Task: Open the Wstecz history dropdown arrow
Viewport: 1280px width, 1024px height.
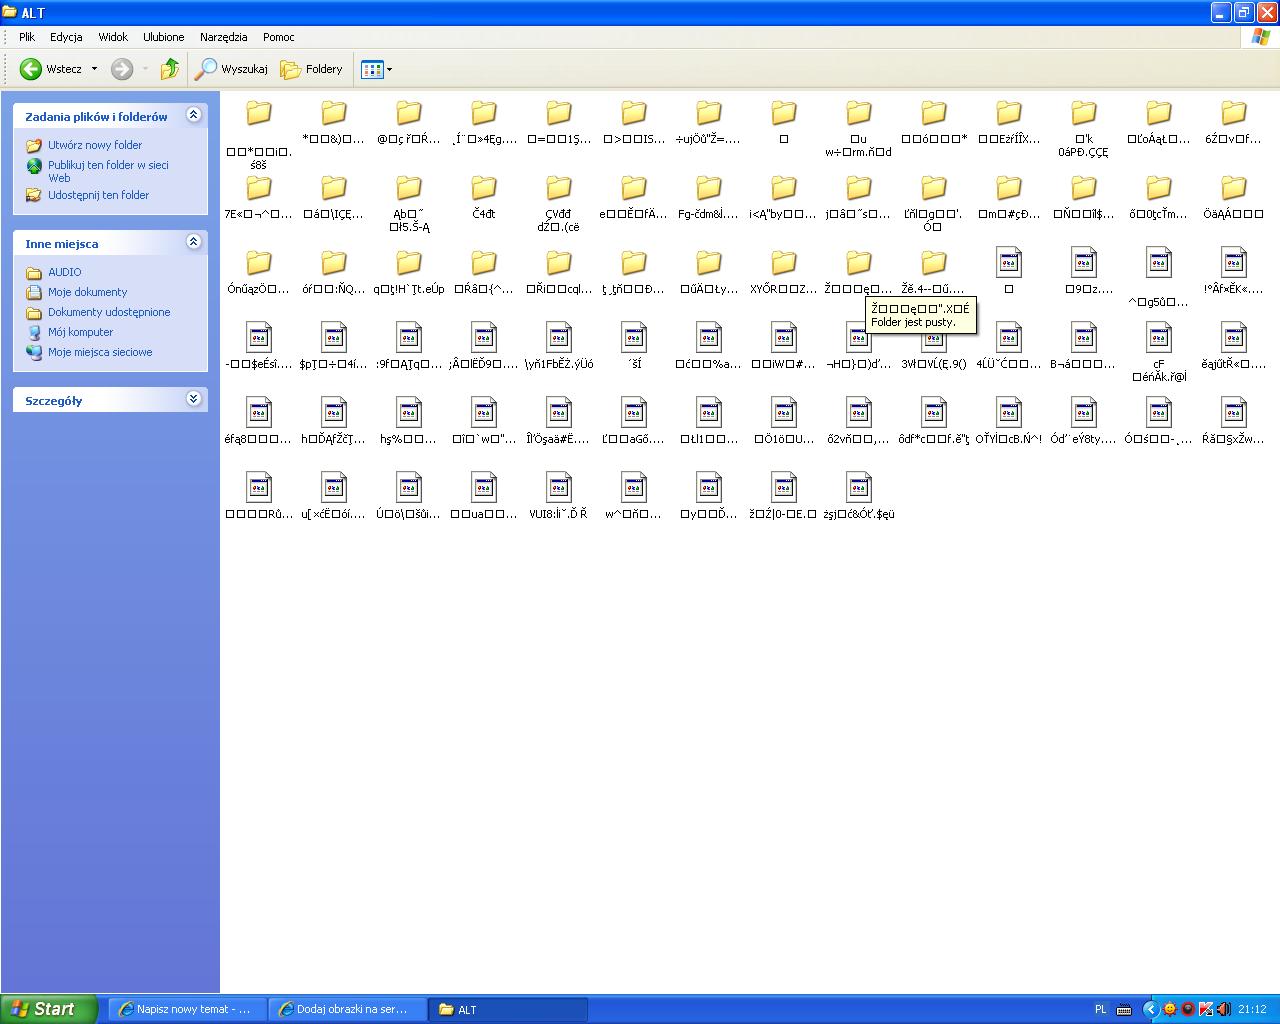Action: point(95,69)
